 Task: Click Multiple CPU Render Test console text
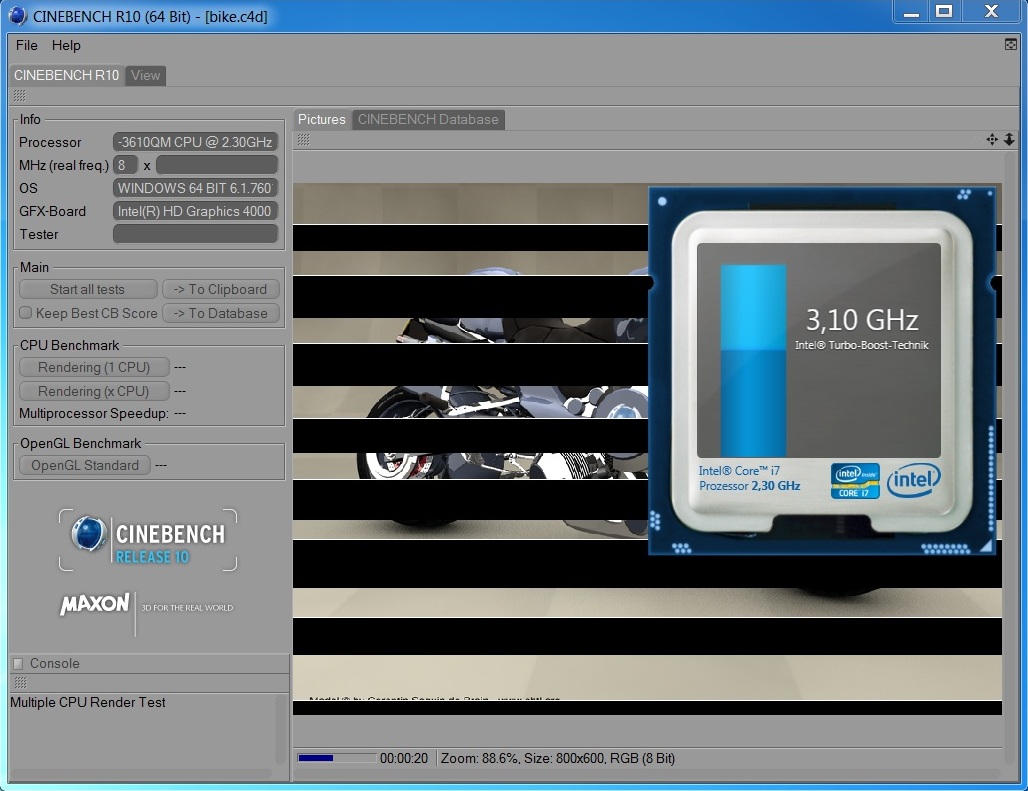(88, 702)
